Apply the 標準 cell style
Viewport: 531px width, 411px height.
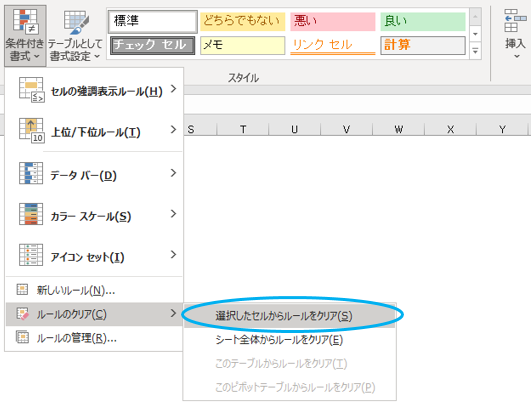pyautogui.click(x=152, y=21)
